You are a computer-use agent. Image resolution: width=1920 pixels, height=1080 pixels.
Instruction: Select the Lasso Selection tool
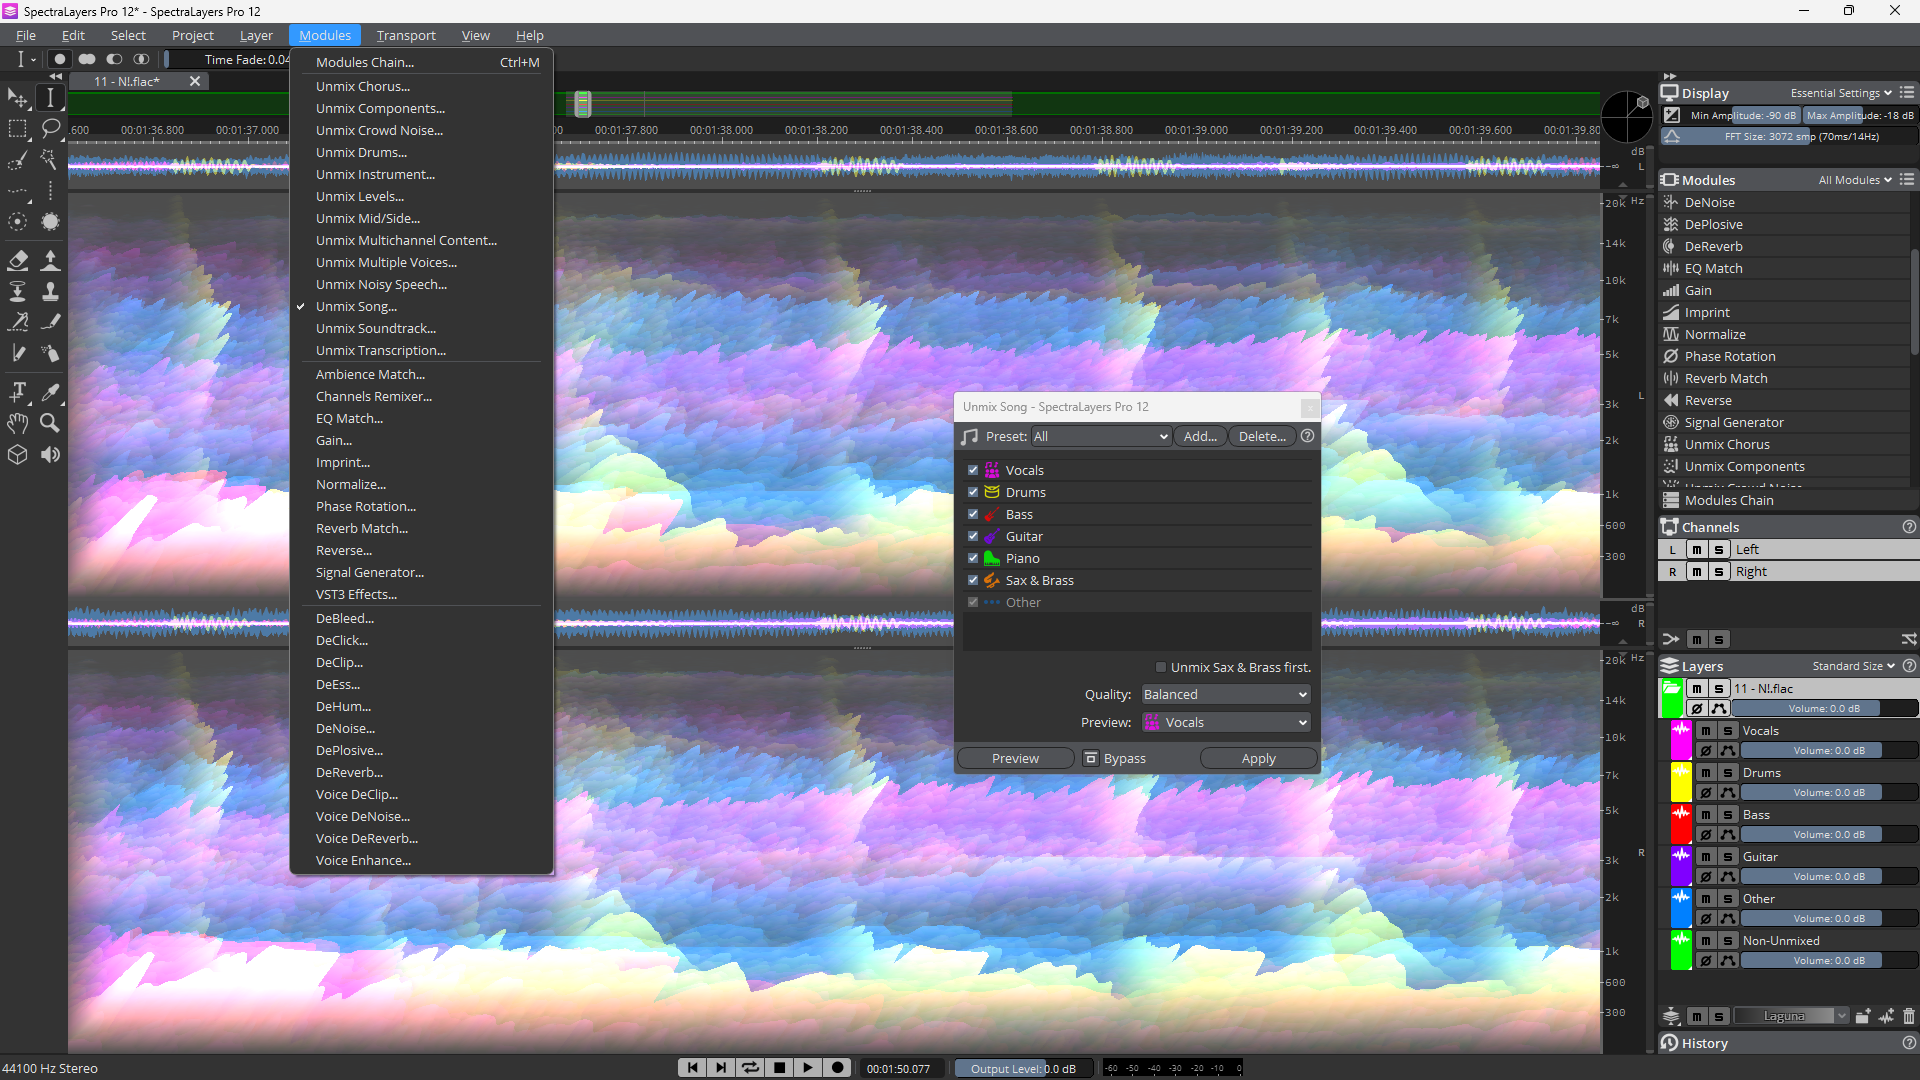(50, 129)
